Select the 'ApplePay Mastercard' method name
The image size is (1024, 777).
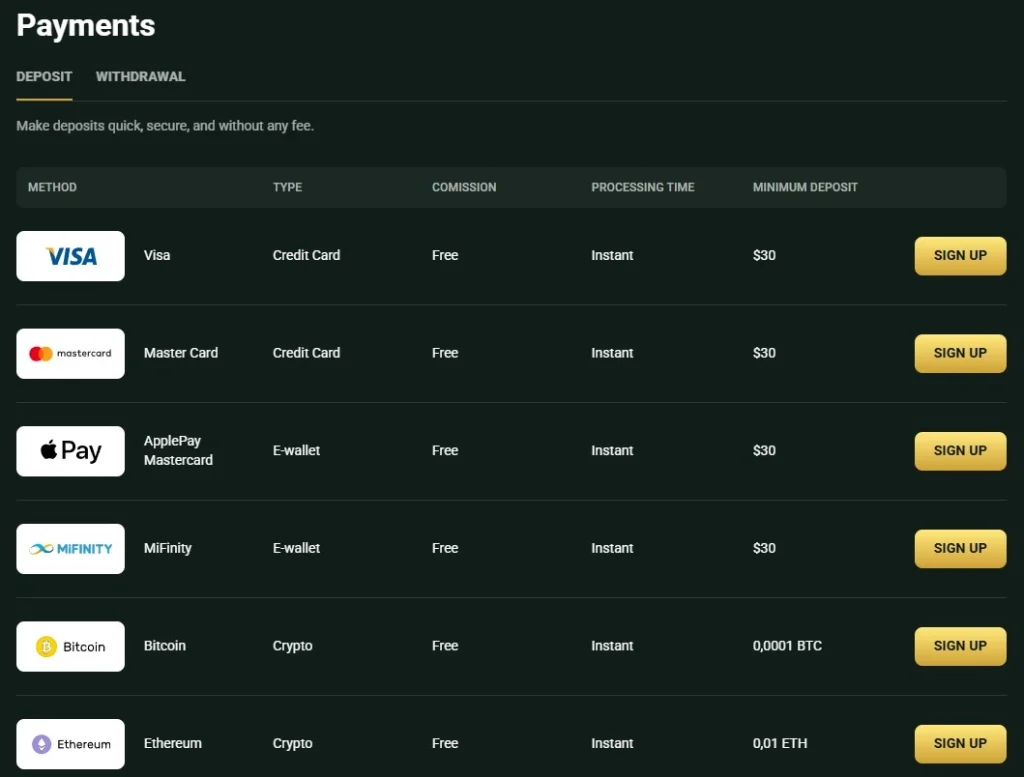coord(178,451)
